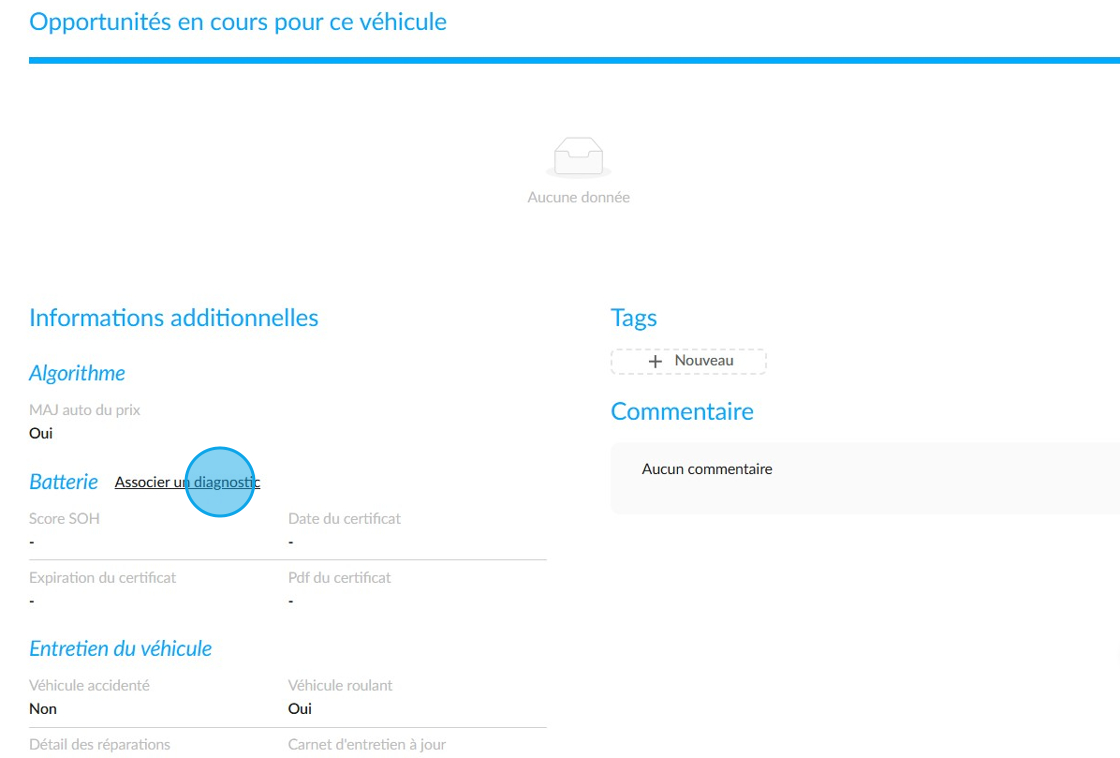Click the MAJ auto du prix label
Screen dimensions: 1120x758
point(84,410)
